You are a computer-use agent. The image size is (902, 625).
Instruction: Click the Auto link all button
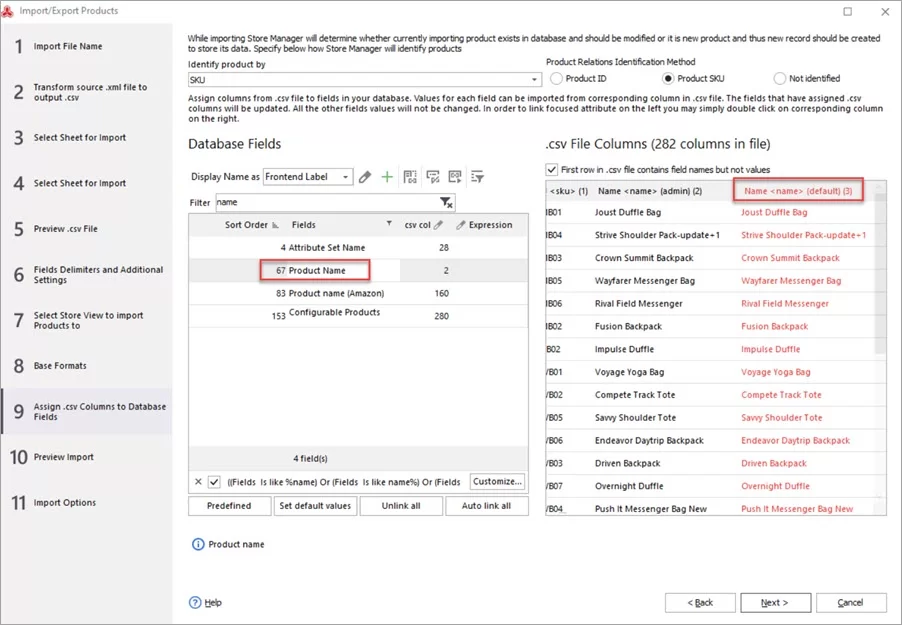(x=486, y=506)
